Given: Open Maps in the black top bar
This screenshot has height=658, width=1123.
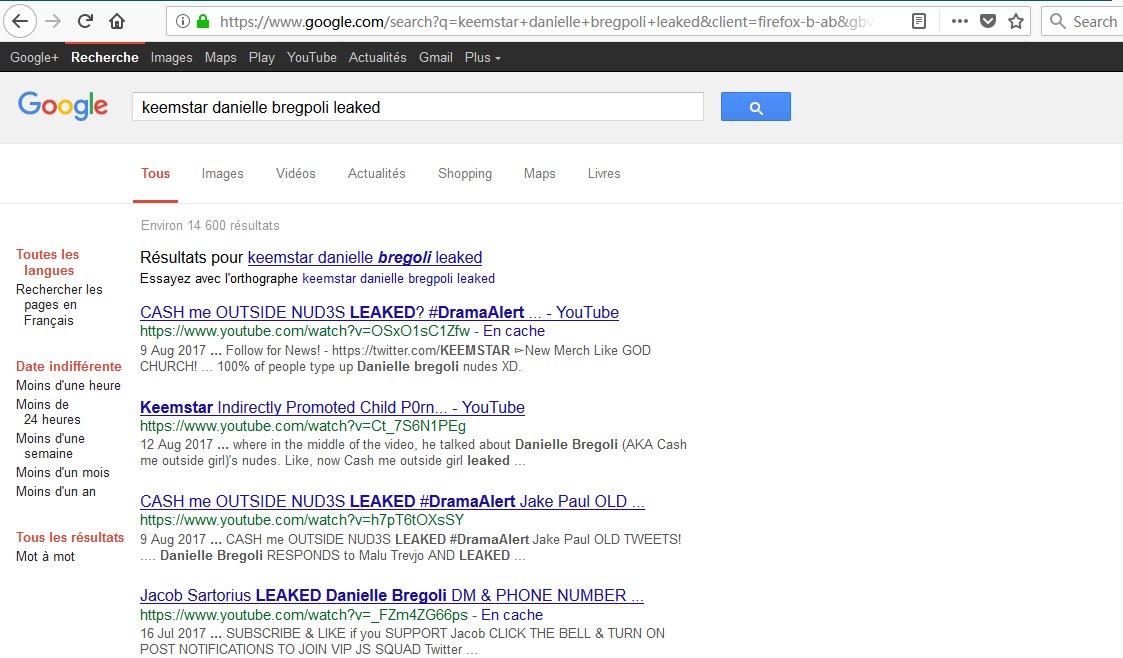Looking at the screenshot, I should [x=221, y=57].
